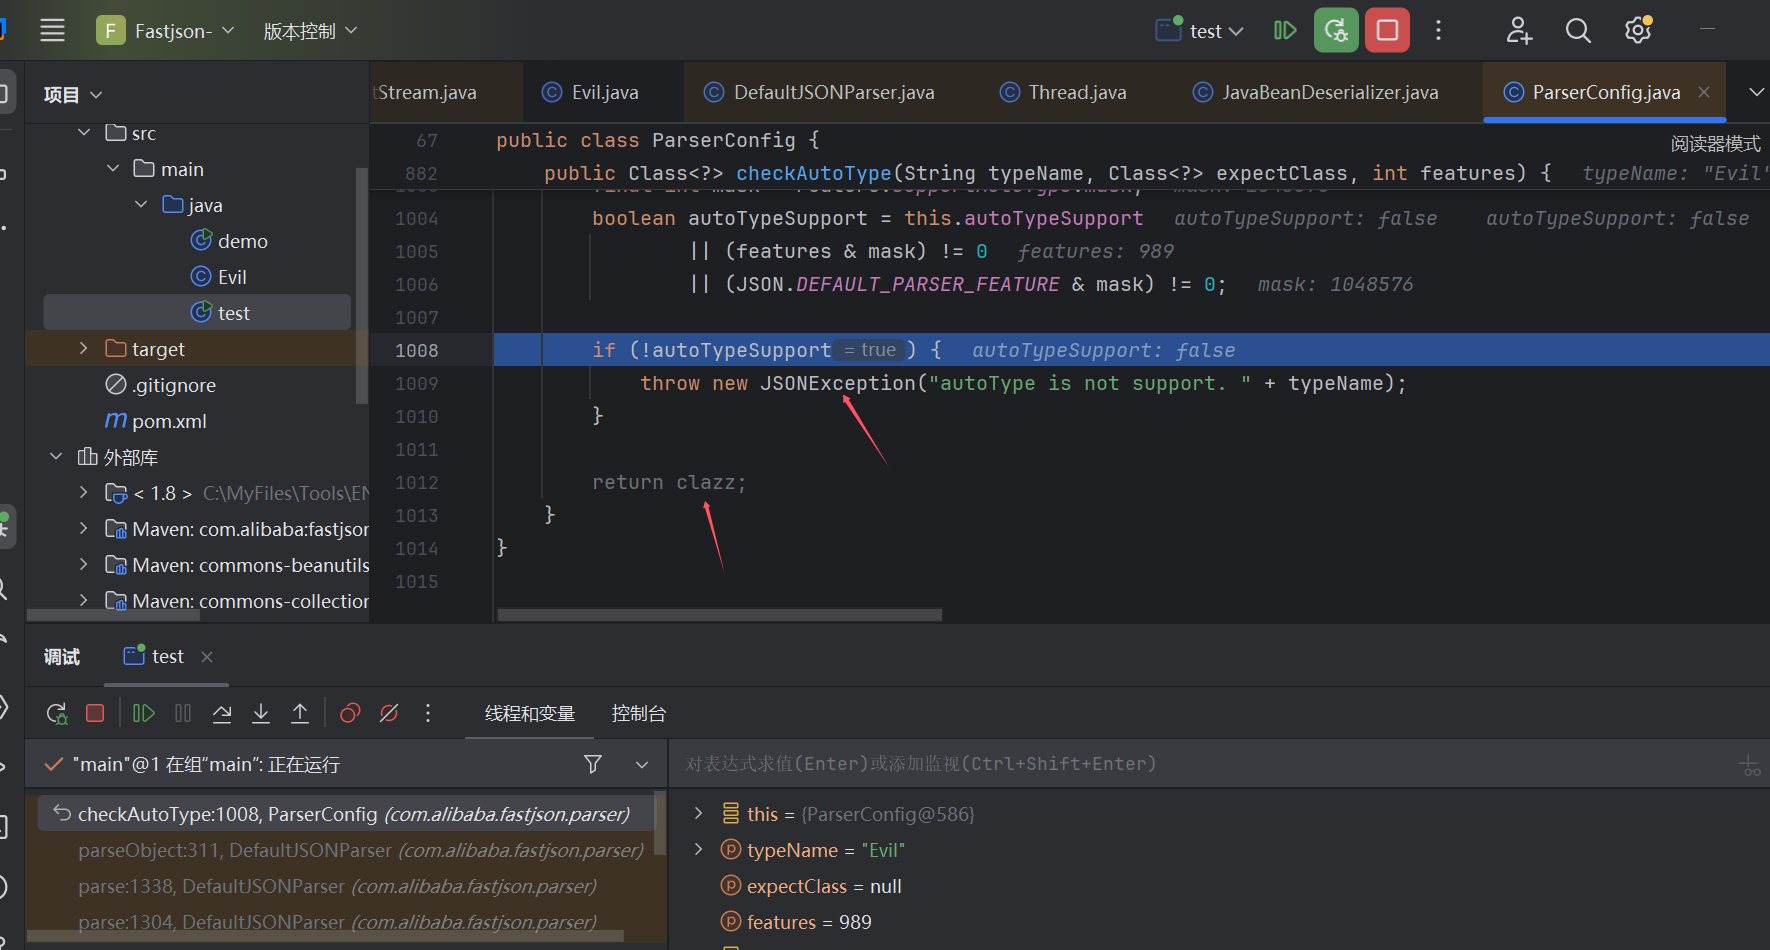Open 项目 view selector dropdown
The height and width of the screenshot is (950, 1770).
pyautogui.click(x=72, y=95)
